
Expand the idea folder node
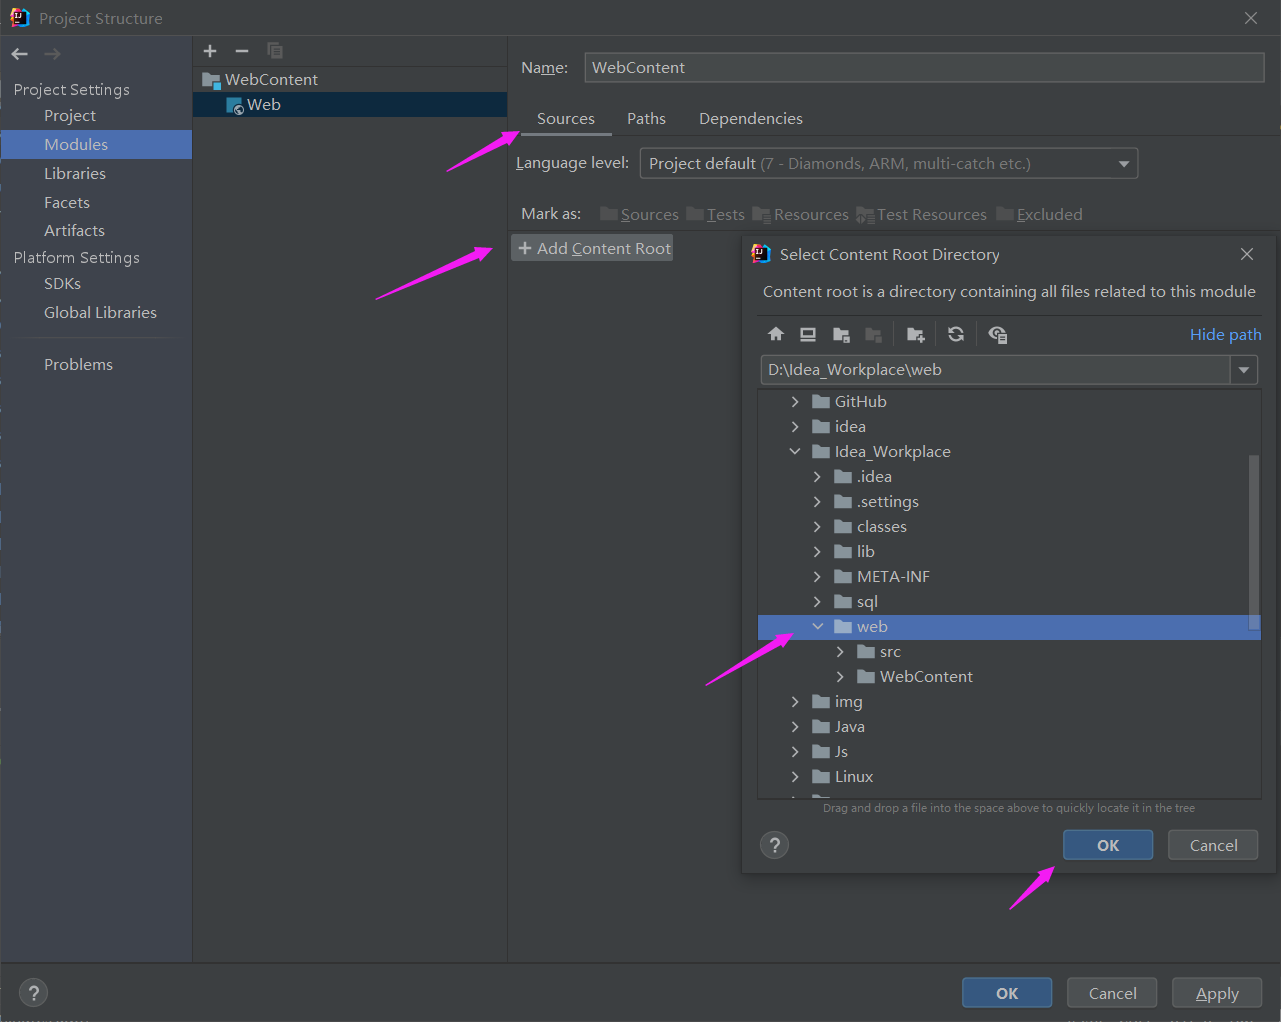[795, 427]
